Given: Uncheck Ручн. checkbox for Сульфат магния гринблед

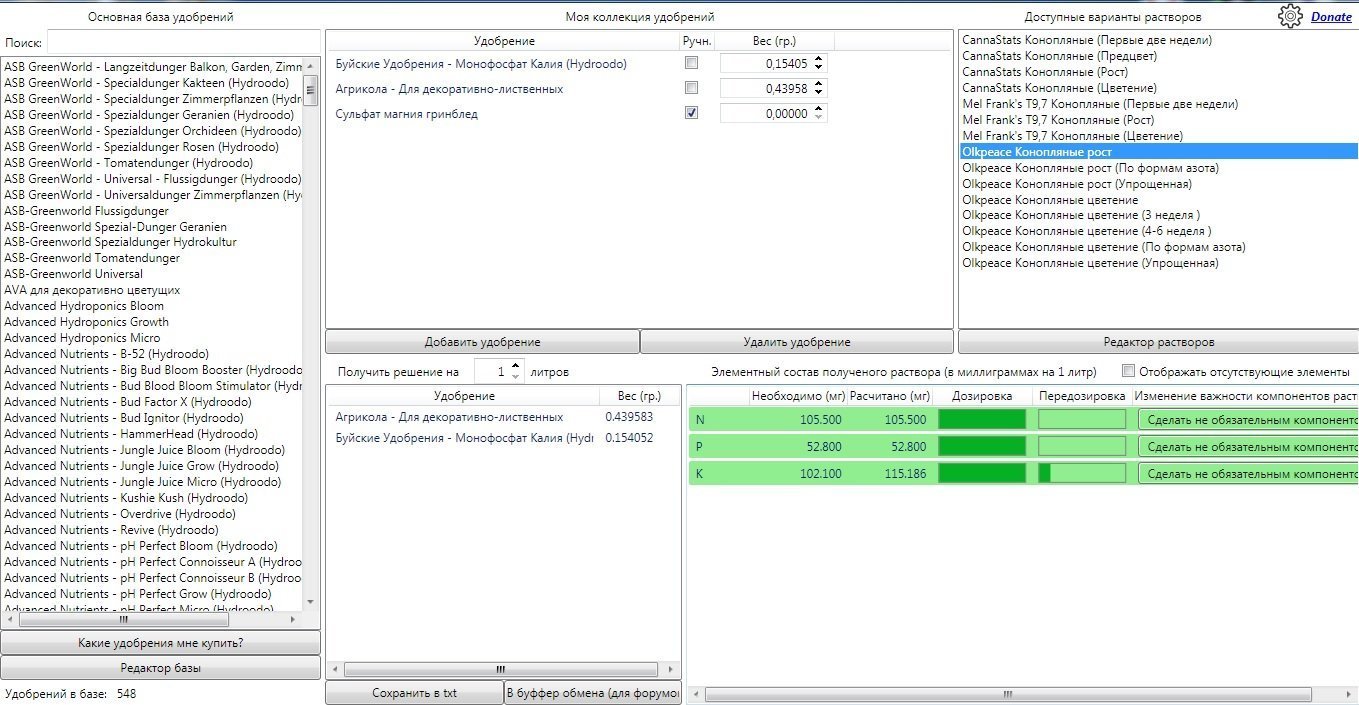Looking at the screenshot, I should [691, 113].
